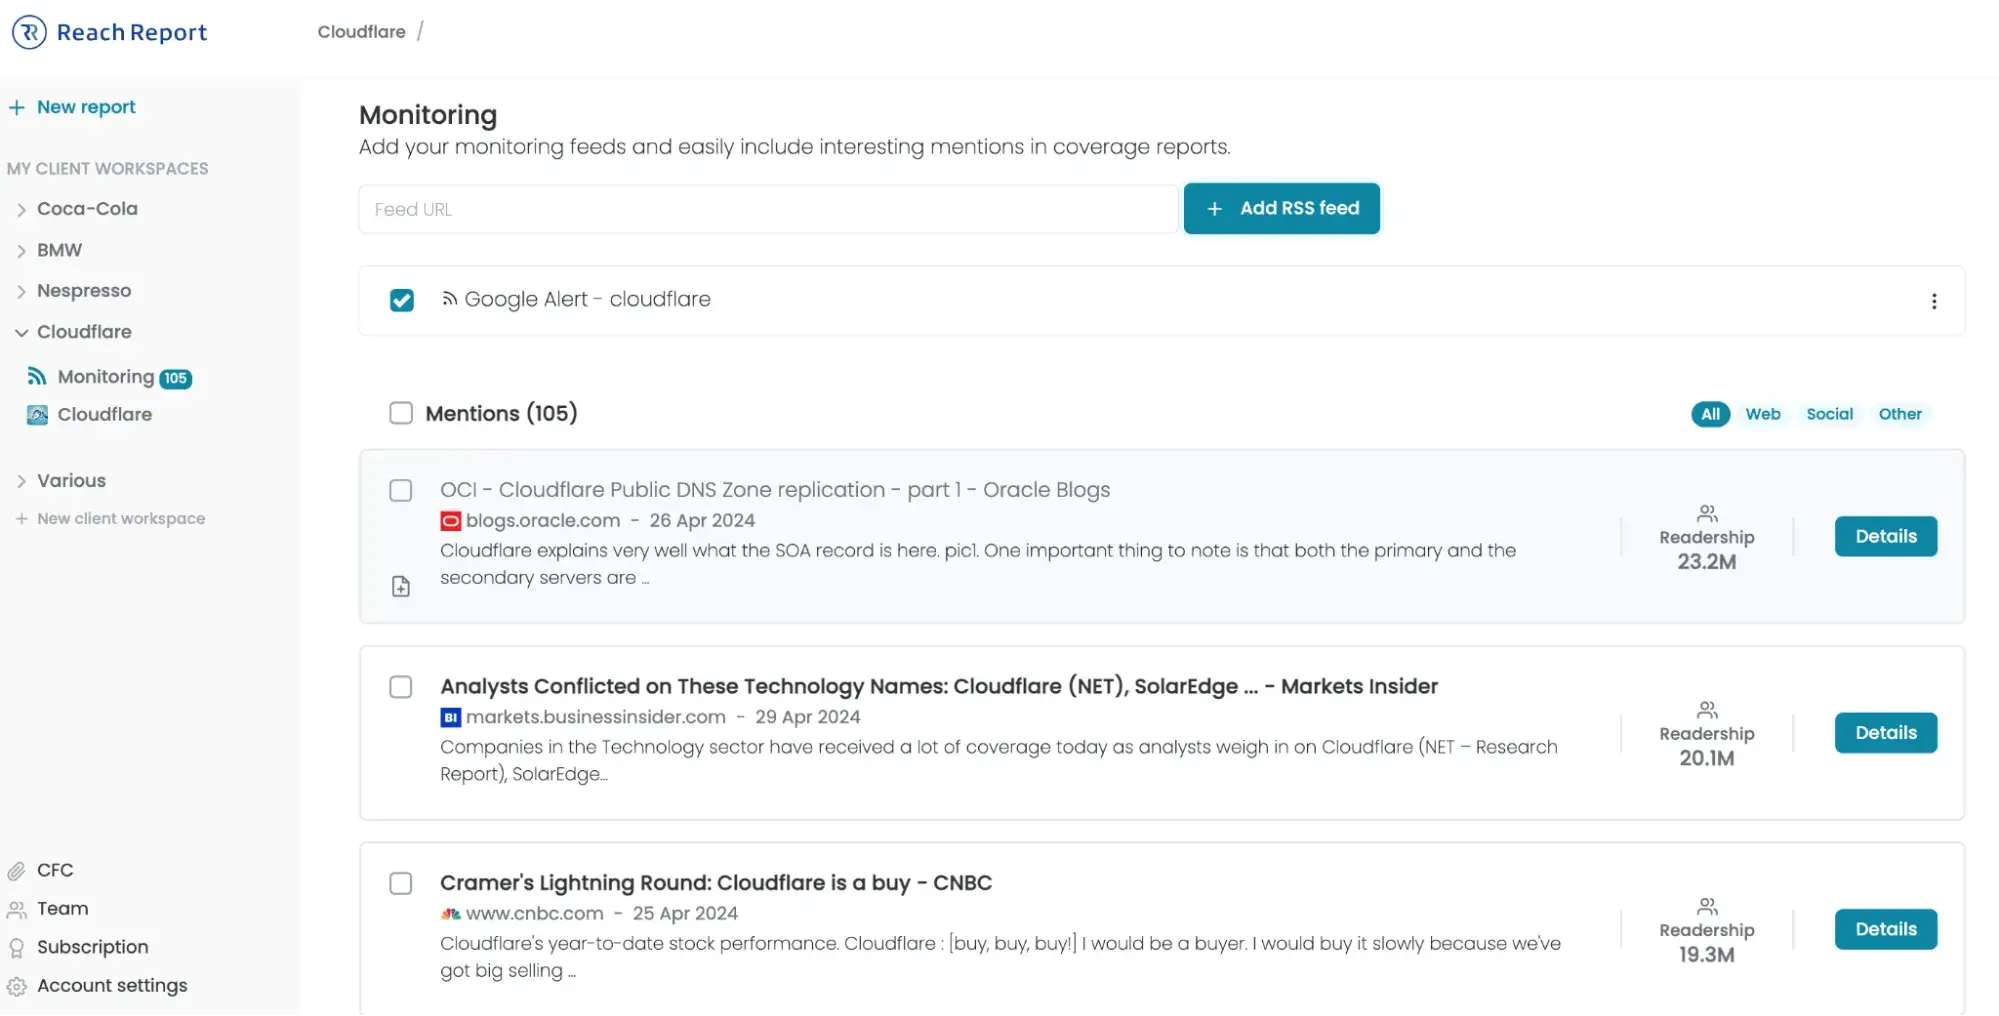Click the Account settings gear icon
Image resolution: width=1999 pixels, height=1016 pixels.
(x=17, y=987)
